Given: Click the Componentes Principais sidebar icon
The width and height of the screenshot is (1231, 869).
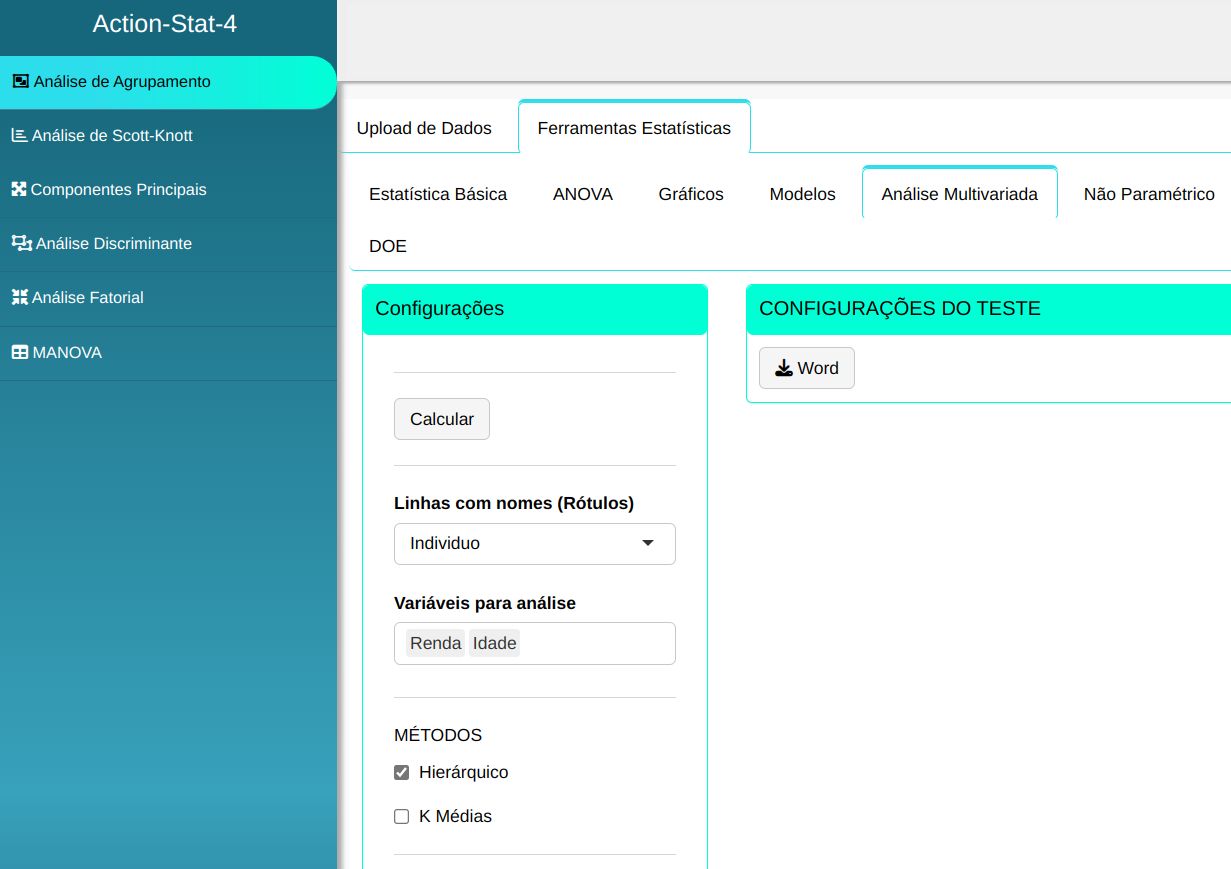Looking at the screenshot, I should (x=18, y=189).
